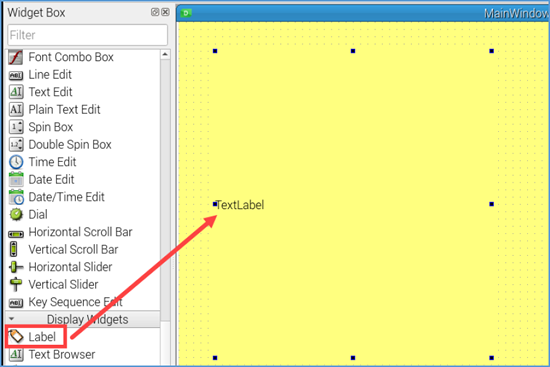The image size is (550, 367).
Task: Pick the Line Edit widget icon
Action: coord(16,75)
